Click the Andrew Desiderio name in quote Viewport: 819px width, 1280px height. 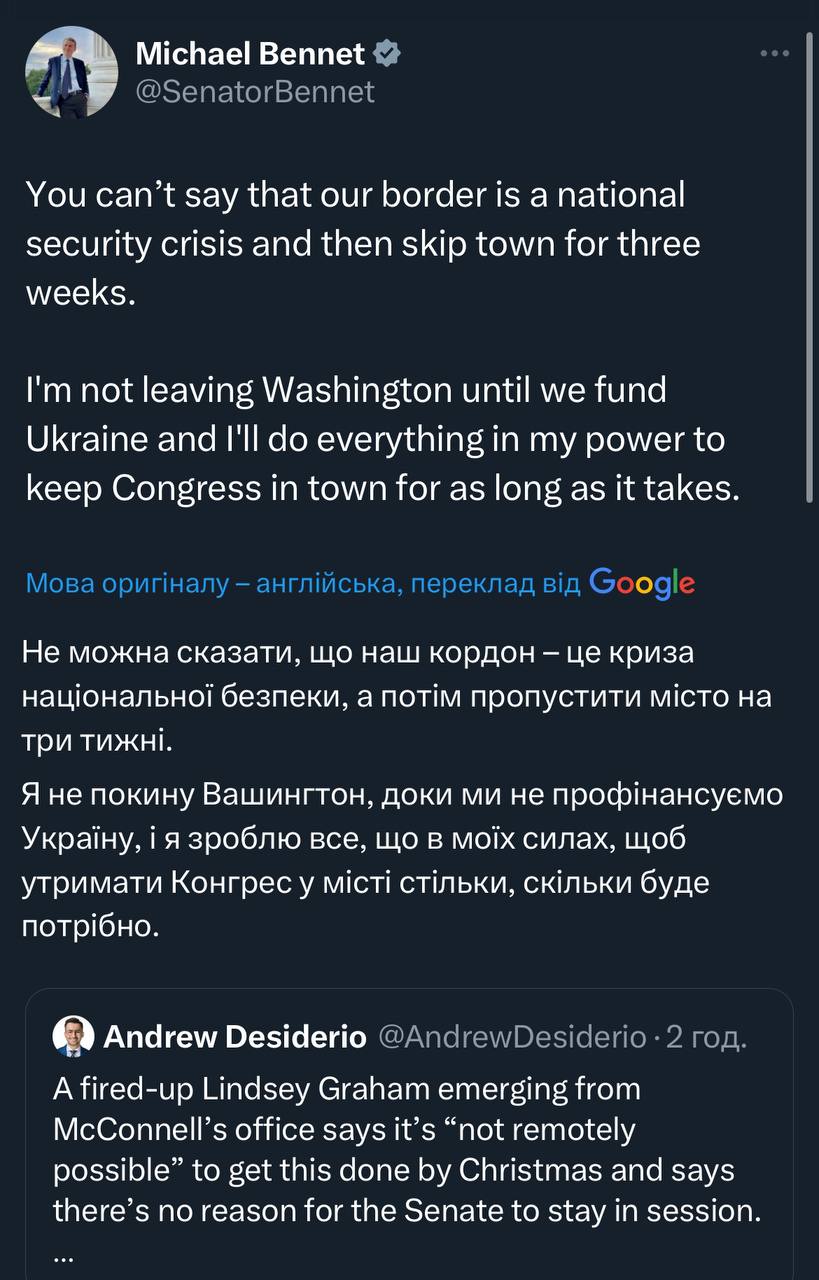[x=235, y=1037]
